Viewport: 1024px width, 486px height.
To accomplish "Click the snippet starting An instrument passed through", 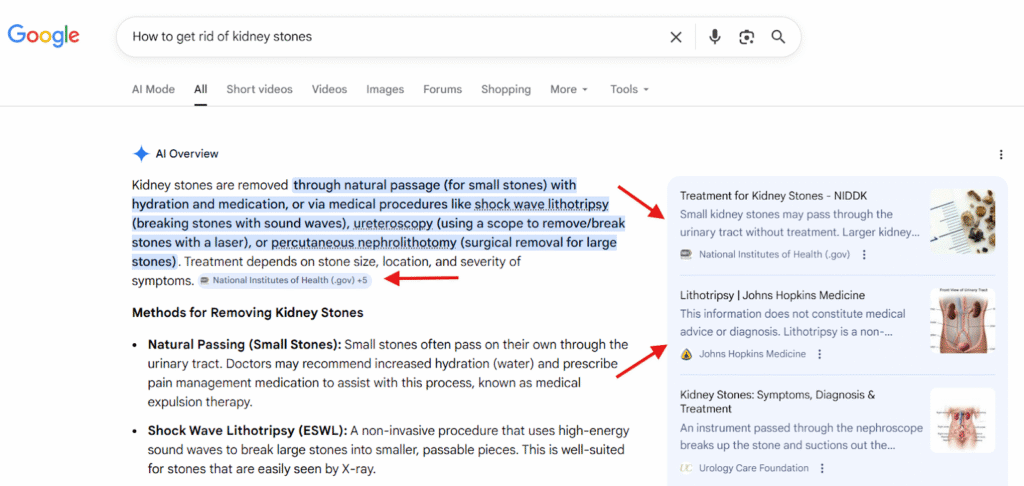I will [x=801, y=437].
